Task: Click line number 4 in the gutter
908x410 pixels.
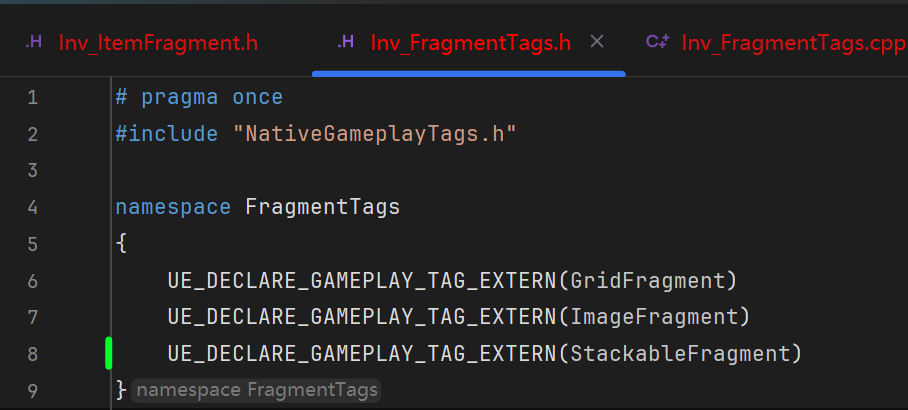Action: point(33,208)
